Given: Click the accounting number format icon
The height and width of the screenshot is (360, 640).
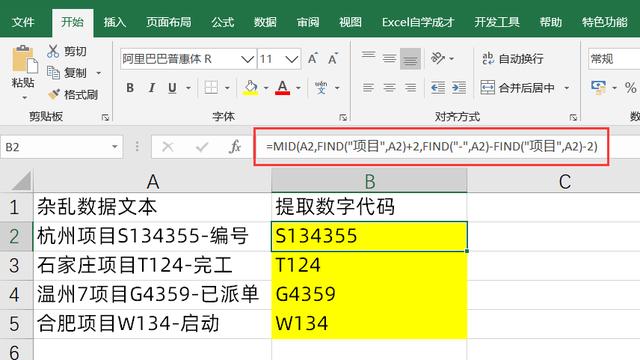Looking at the screenshot, I should 598,87.
